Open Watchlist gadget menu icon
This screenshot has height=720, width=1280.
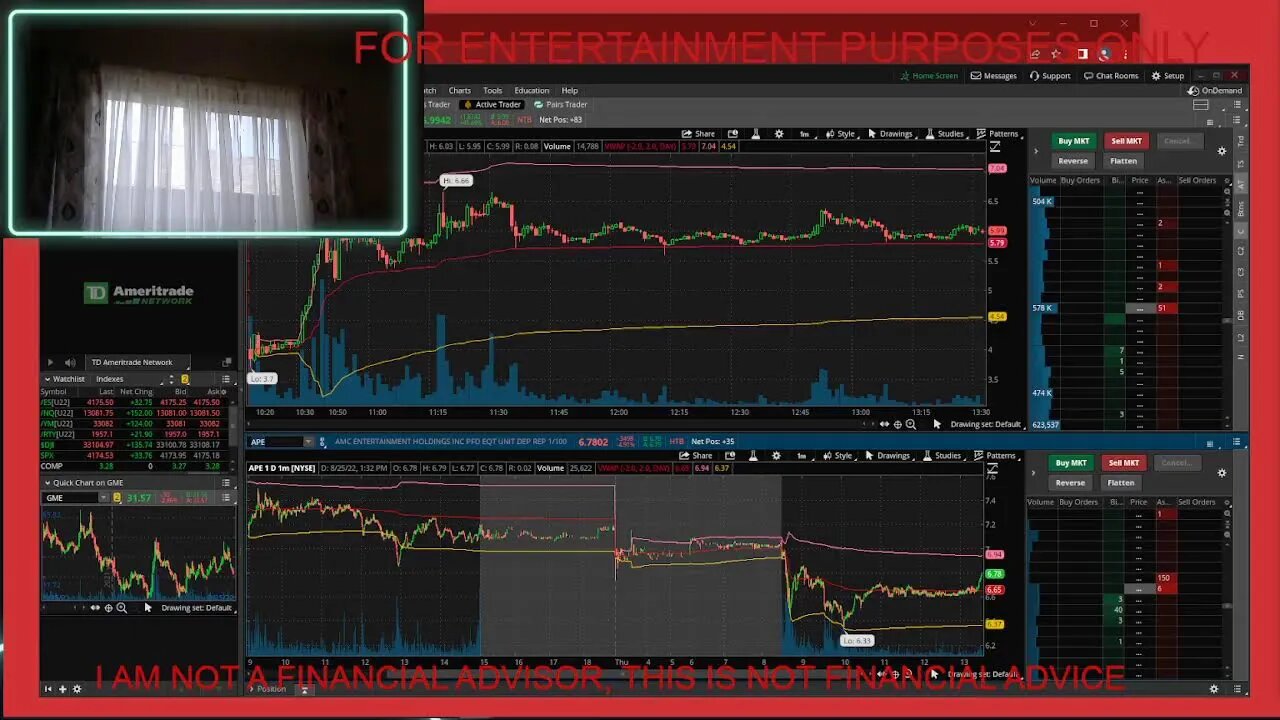click(x=226, y=379)
